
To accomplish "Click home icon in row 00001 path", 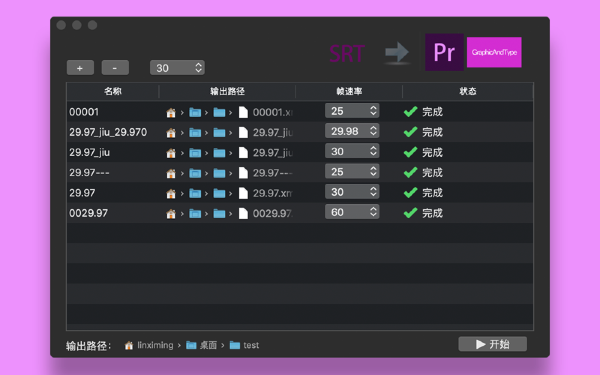I will pyautogui.click(x=171, y=112).
